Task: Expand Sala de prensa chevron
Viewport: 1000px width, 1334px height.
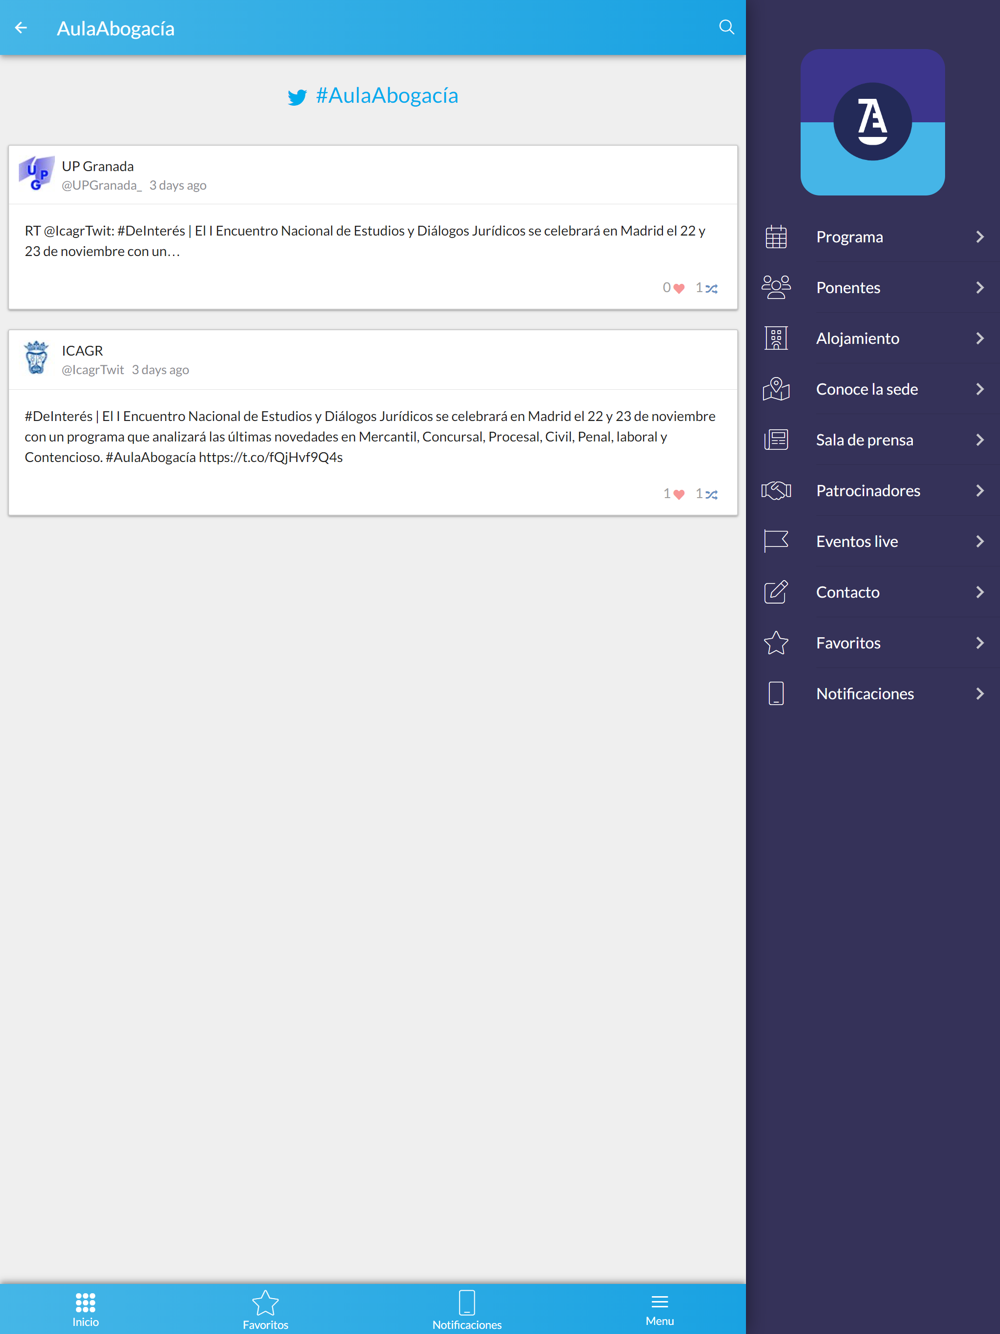Action: coord(980,440)
